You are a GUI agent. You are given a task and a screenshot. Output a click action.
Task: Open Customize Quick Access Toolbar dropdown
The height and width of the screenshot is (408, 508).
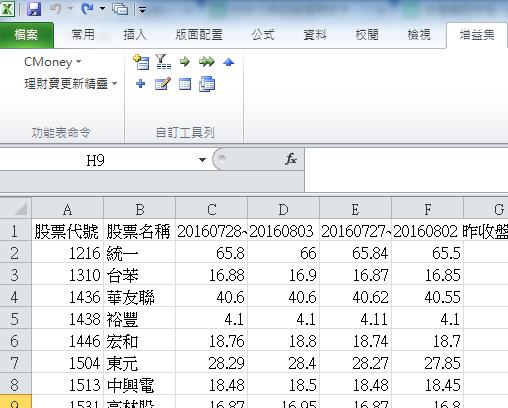pyautogui.click(x=143, y=10)
